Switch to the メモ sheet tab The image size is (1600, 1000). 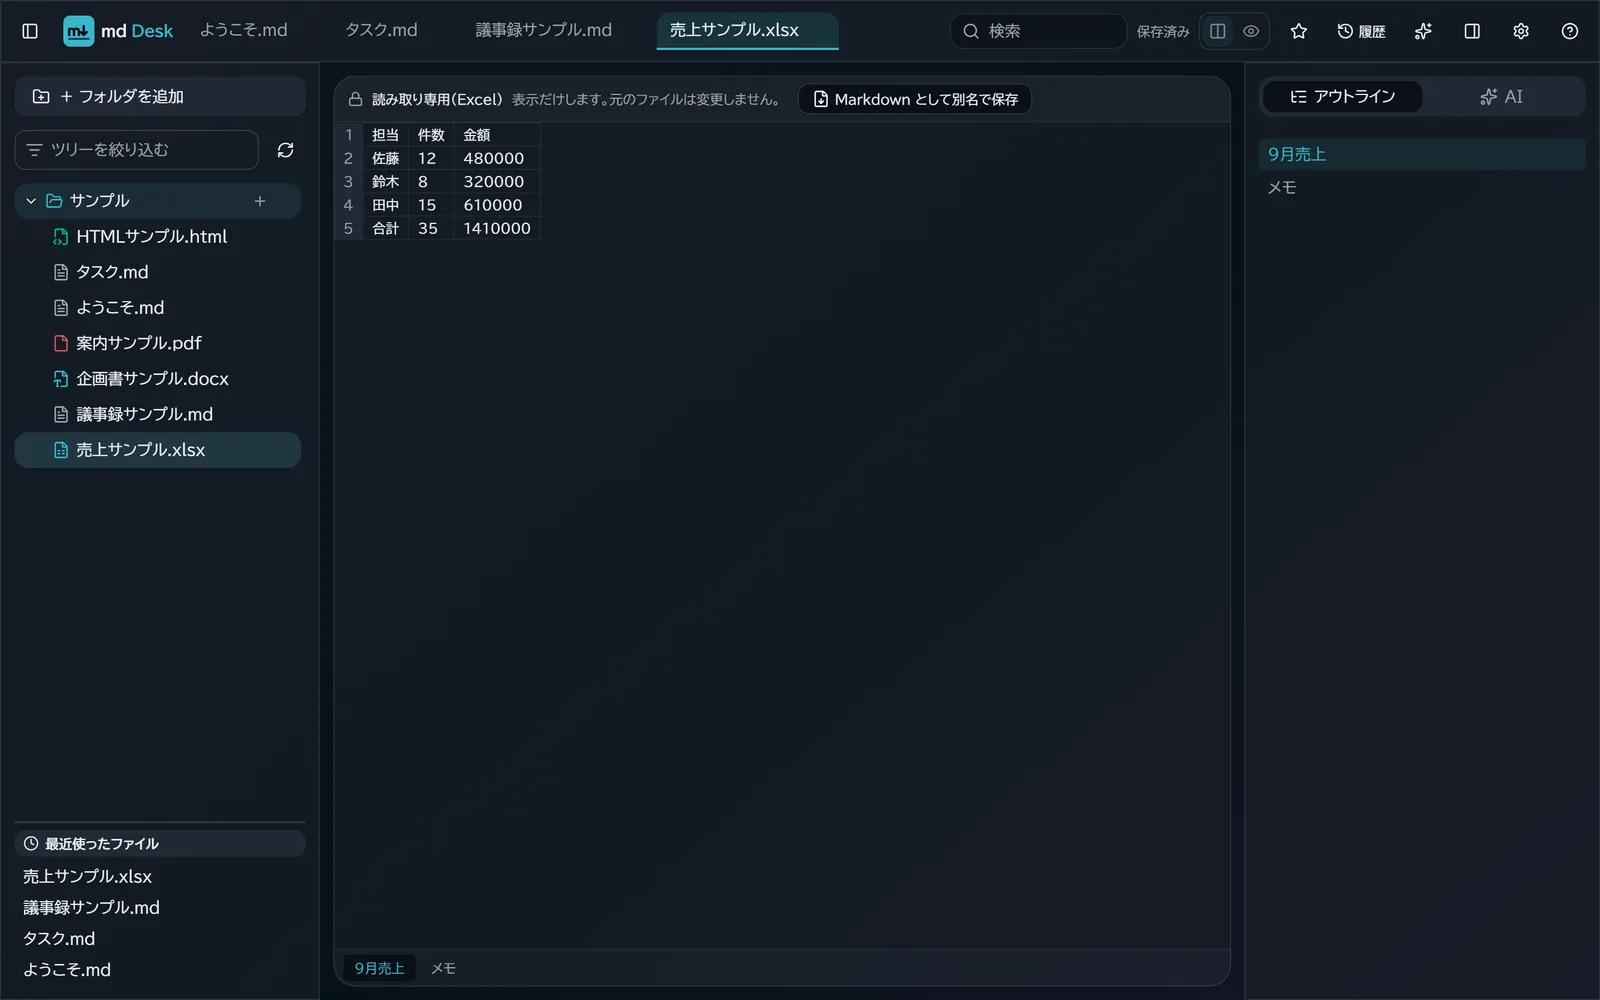[443, 968]
